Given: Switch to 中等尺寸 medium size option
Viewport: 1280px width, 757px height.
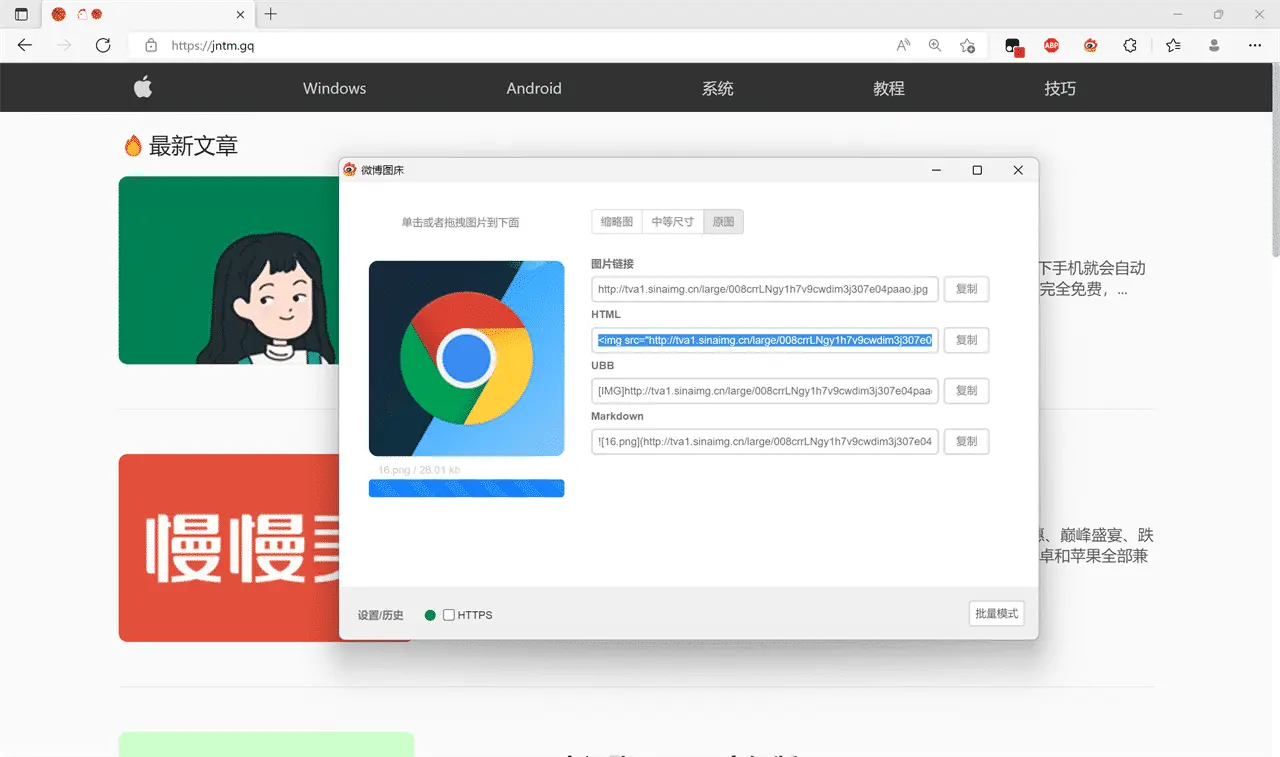Looking at the screenshot, I should point(672,222).
